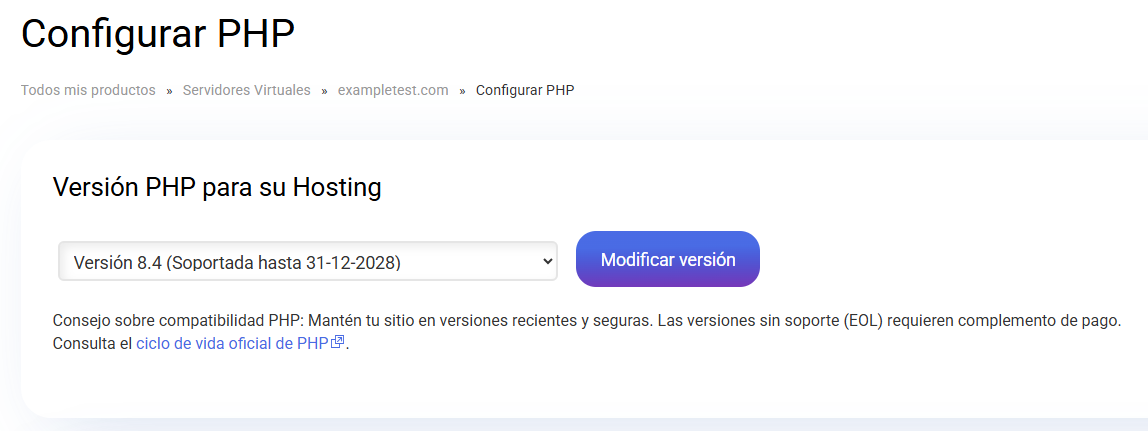Image resolution: width=1148 pixels, height=431 pixels.
Task: Go to 'Todos mis productos' breadcrumb
Action: click(x=88, y=90)
